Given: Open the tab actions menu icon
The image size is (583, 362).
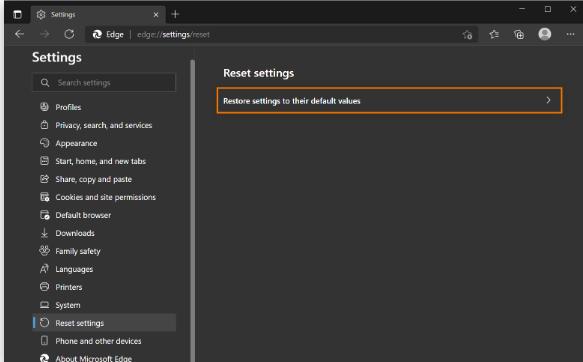Looking at the screenshot, I should [x=17, y=14].
